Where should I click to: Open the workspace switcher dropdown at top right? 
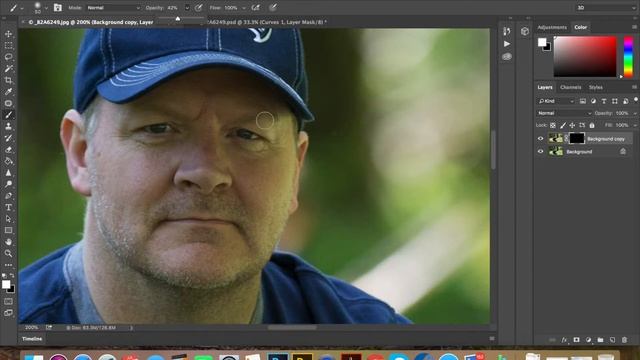[606, 8]
